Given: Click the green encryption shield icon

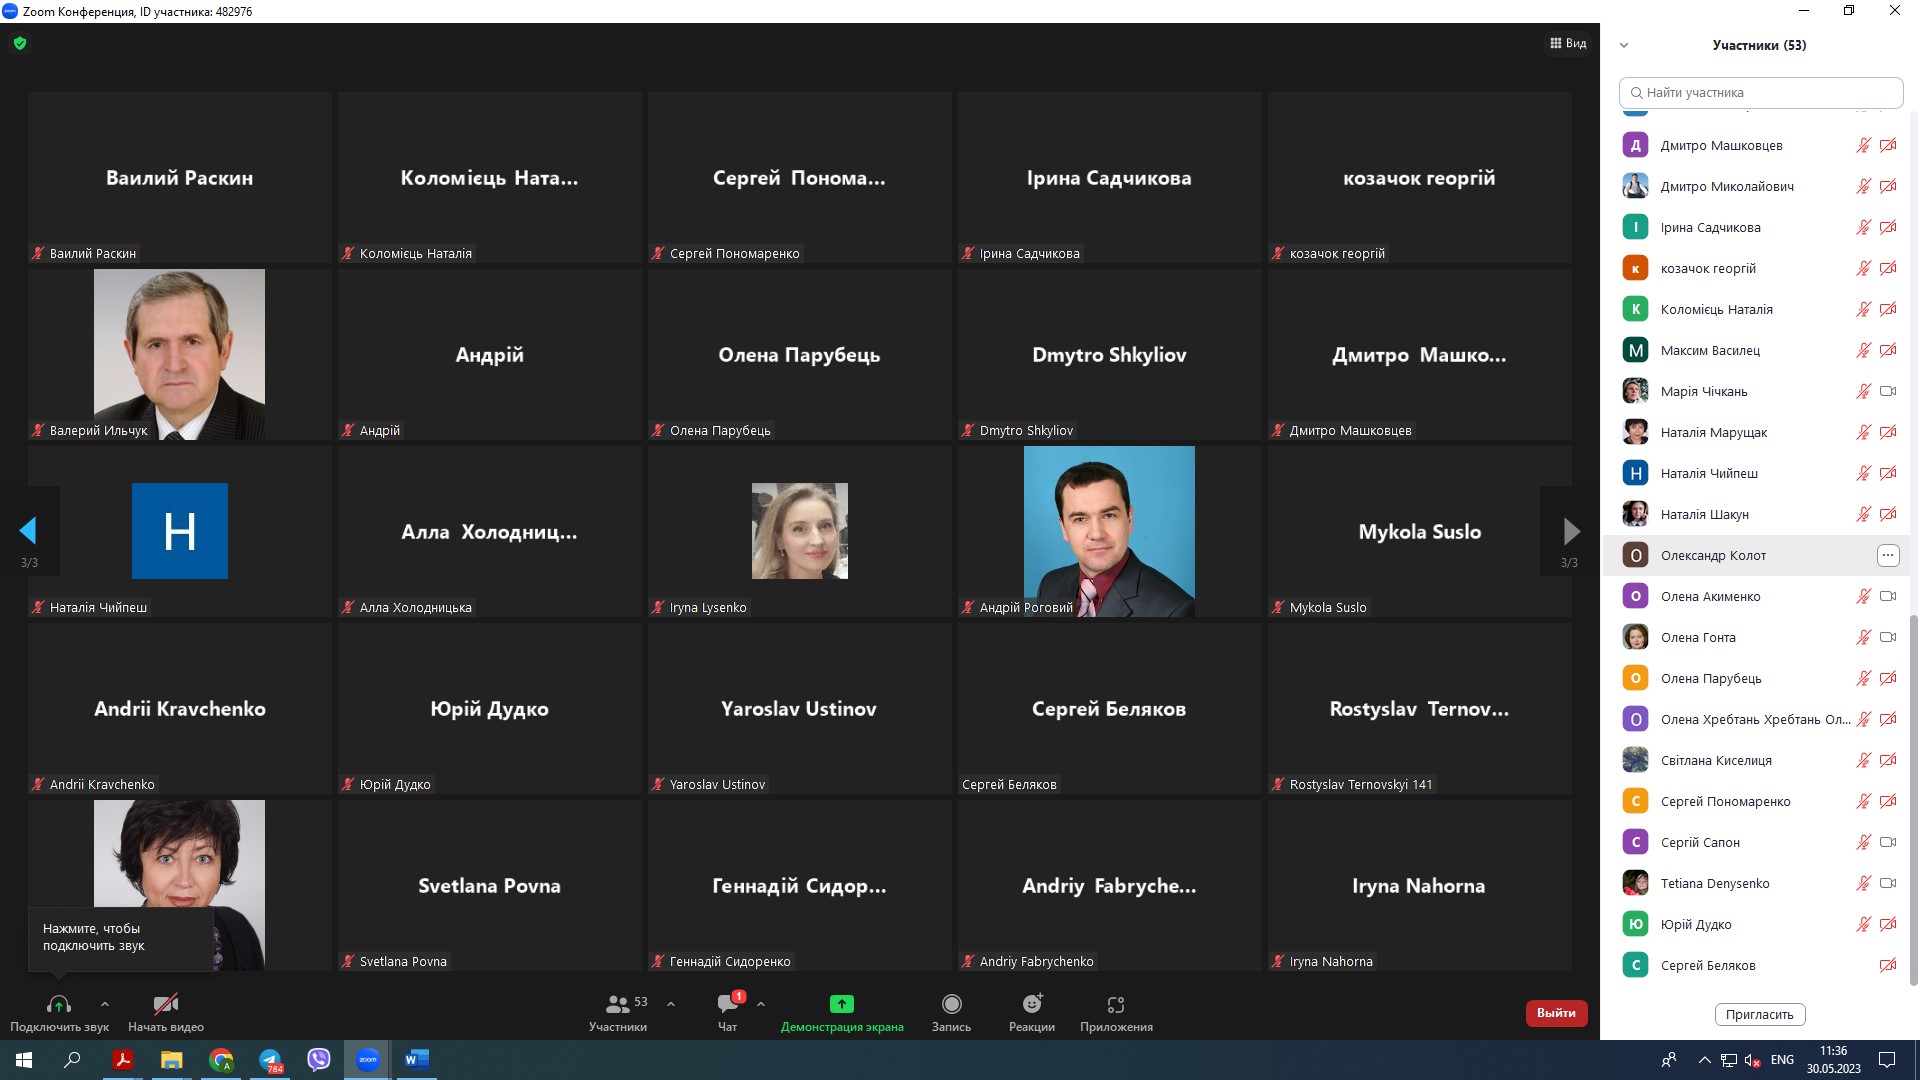Looking at the screenshot, I should (20, 43).
